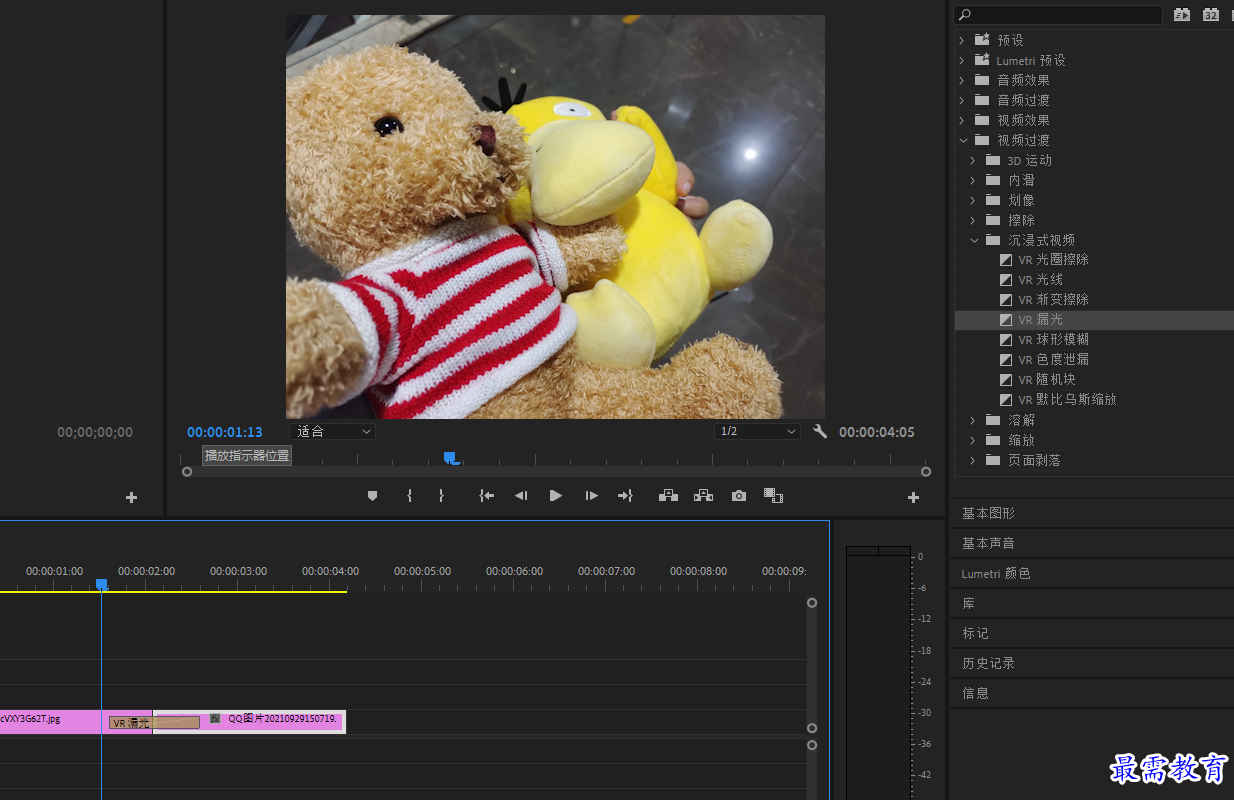This screenshot has width=1234, height=800.
Task: Click the timeline vertical scrollbar top handle
Action: tap(812, 603)
